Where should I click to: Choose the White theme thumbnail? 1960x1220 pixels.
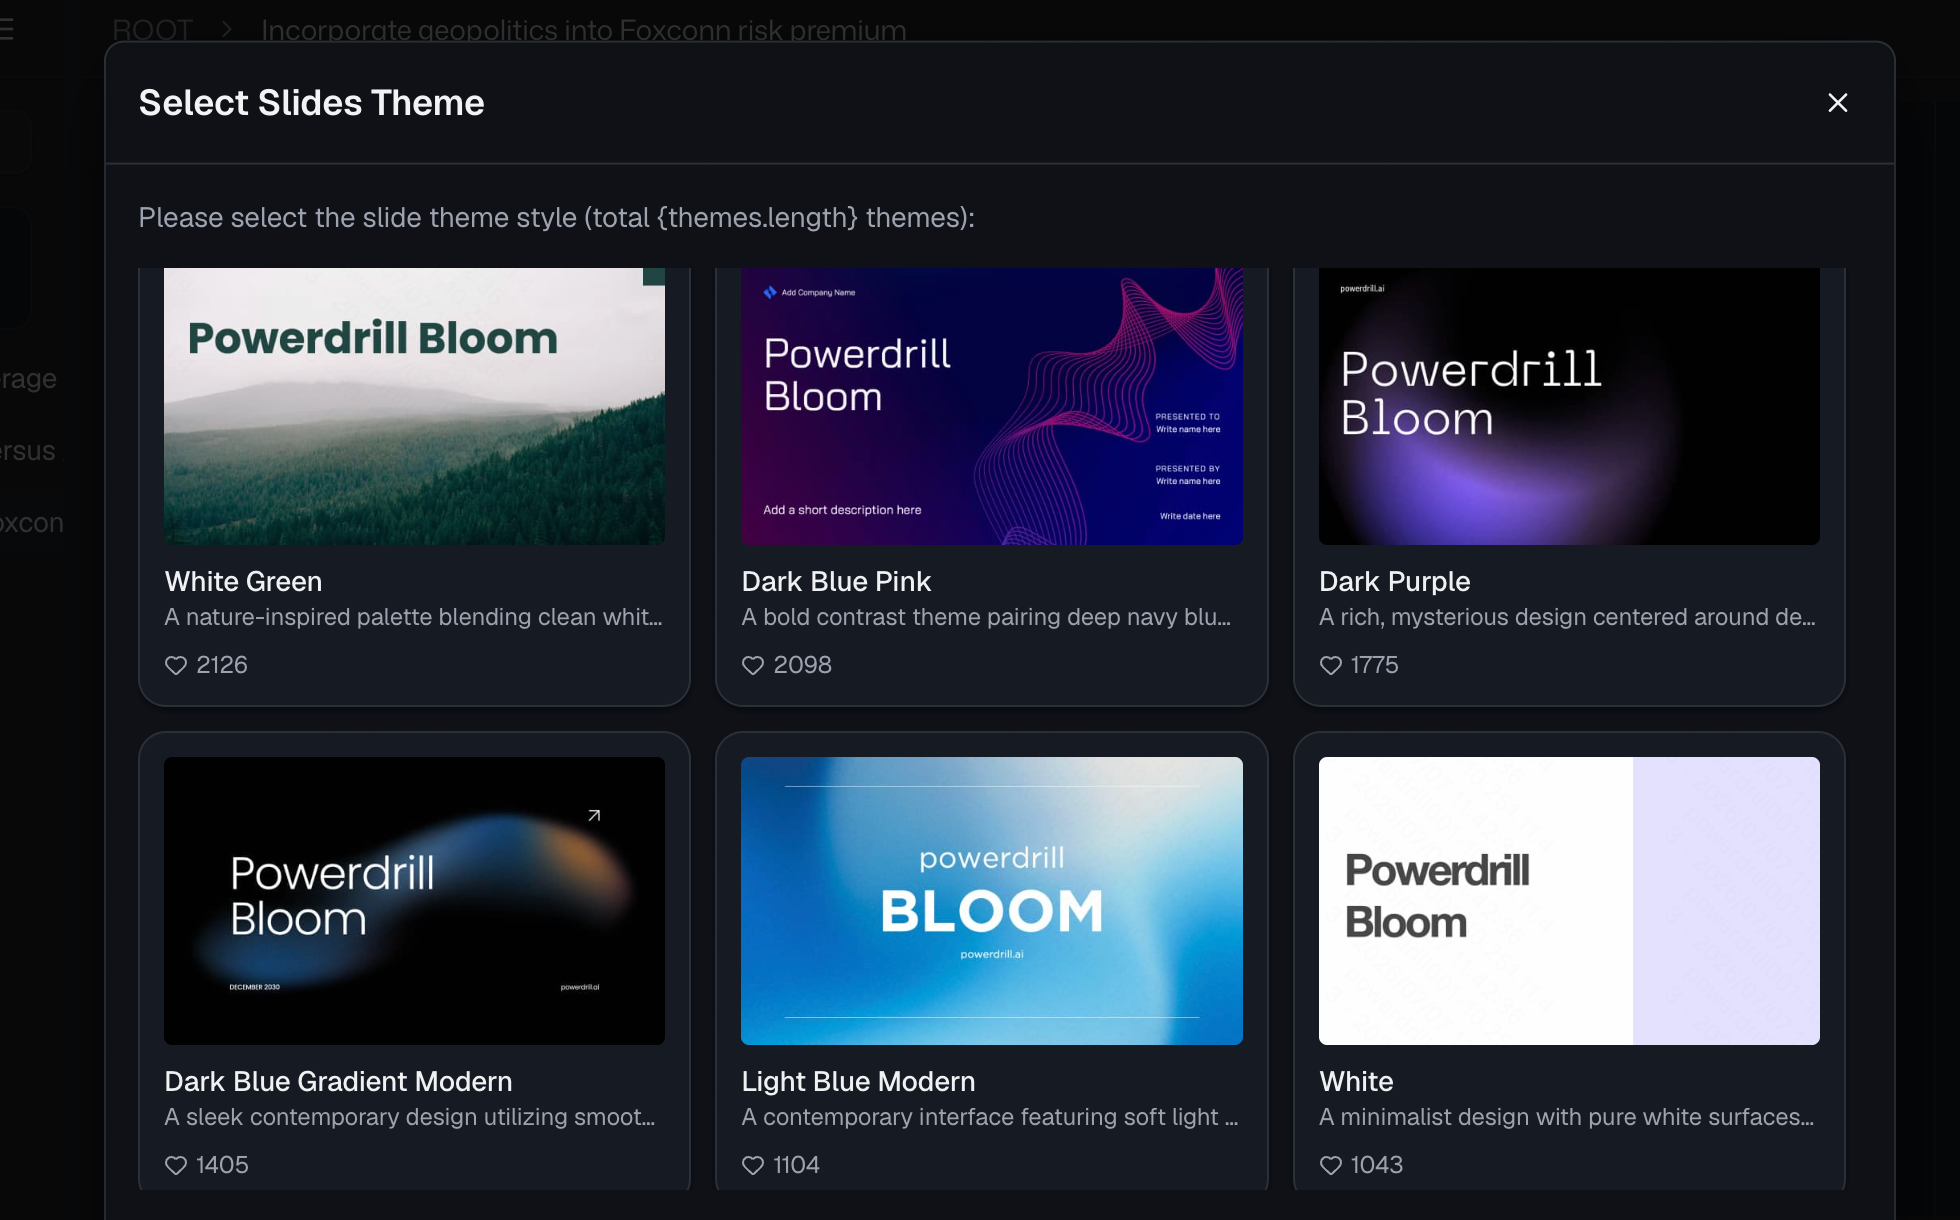tap(1569, 901)
